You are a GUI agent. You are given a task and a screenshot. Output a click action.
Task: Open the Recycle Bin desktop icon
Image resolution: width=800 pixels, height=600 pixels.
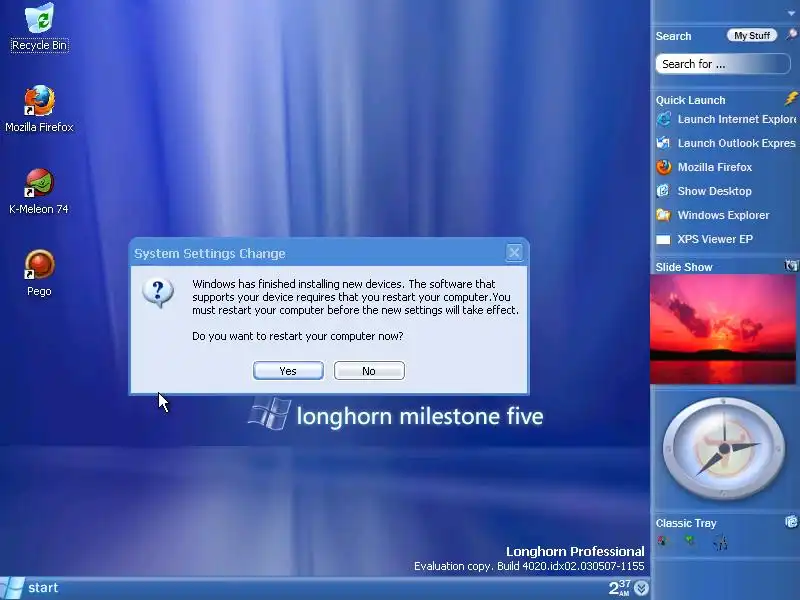[x=39, y=27]
